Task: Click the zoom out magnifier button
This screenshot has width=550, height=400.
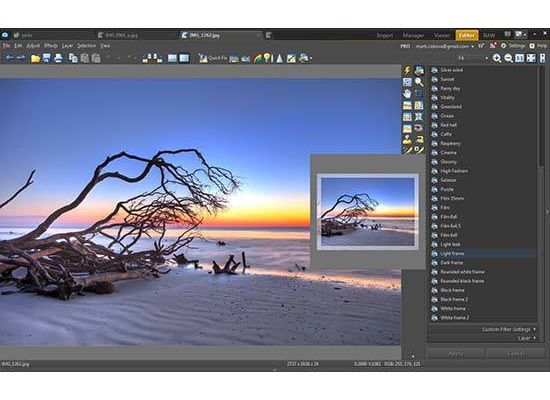Action: click(508, 58)
